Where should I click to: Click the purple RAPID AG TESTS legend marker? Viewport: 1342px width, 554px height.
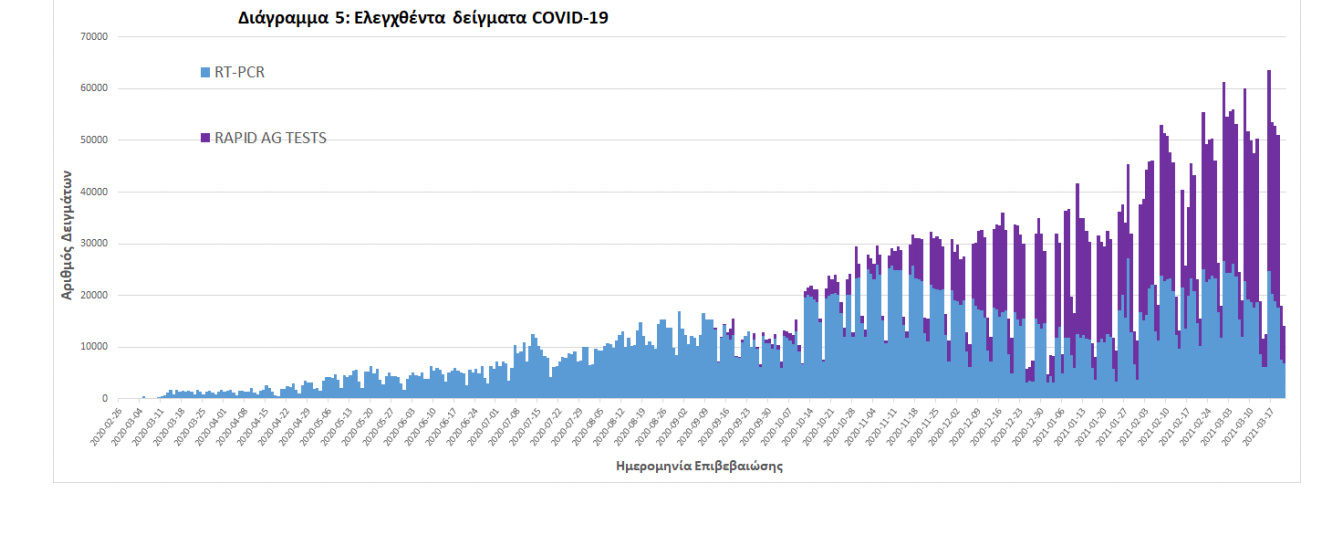pyautogui.click(x=206, y=138)
